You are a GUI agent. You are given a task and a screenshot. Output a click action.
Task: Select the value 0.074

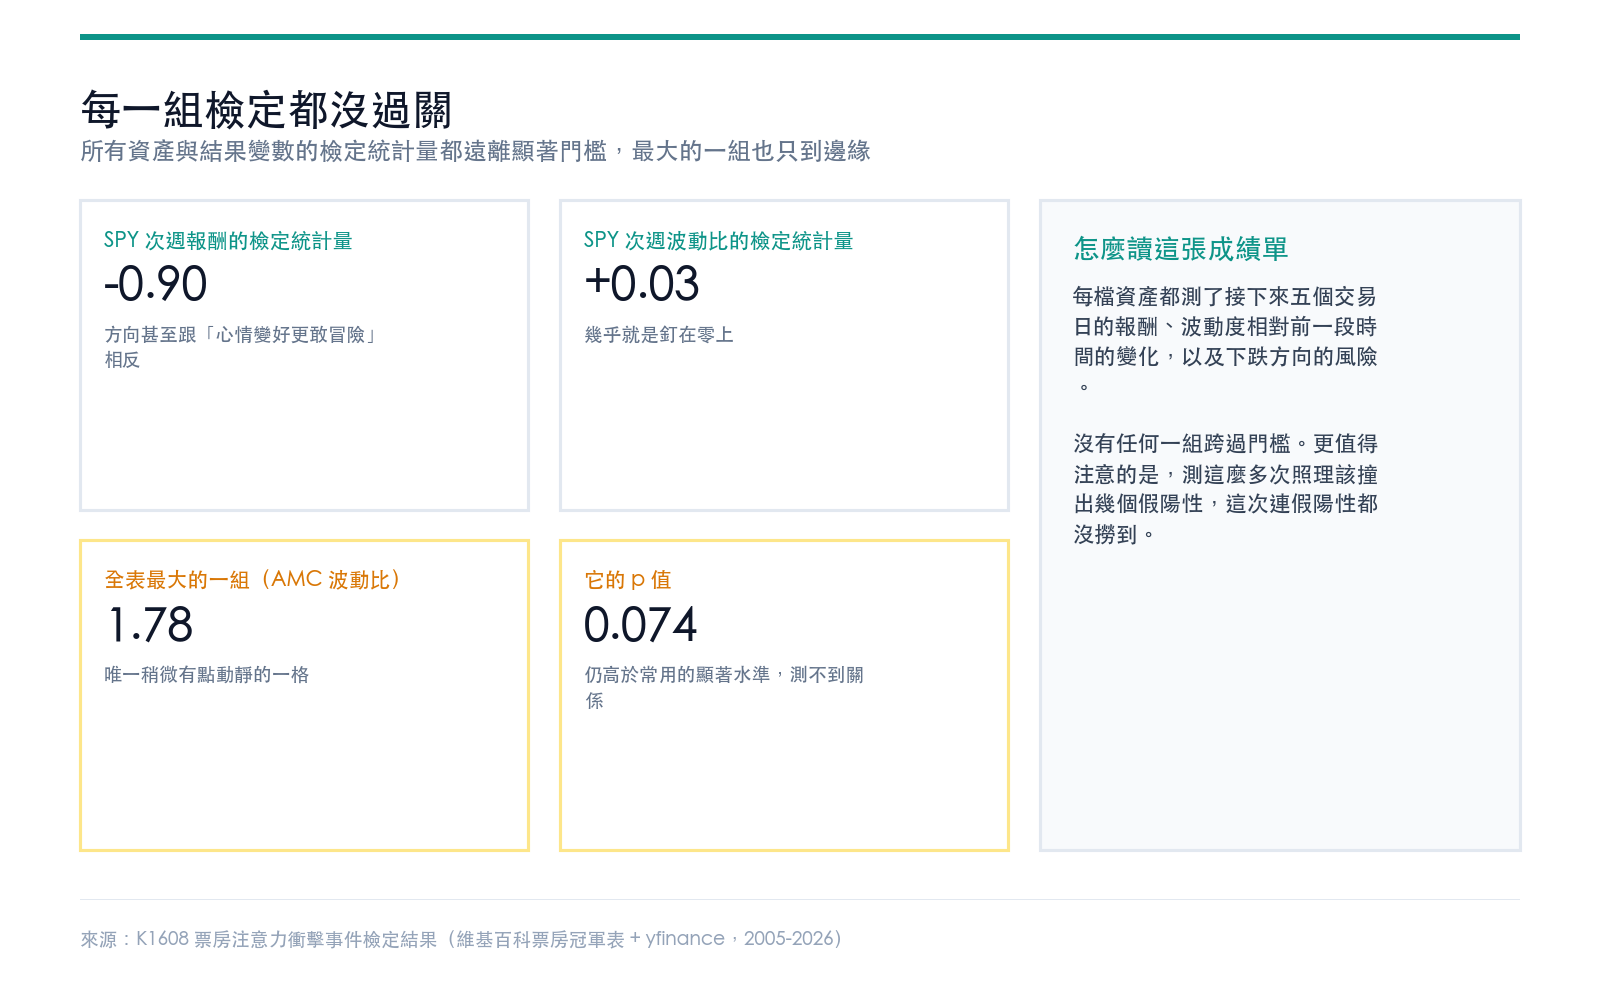[641, 625]
